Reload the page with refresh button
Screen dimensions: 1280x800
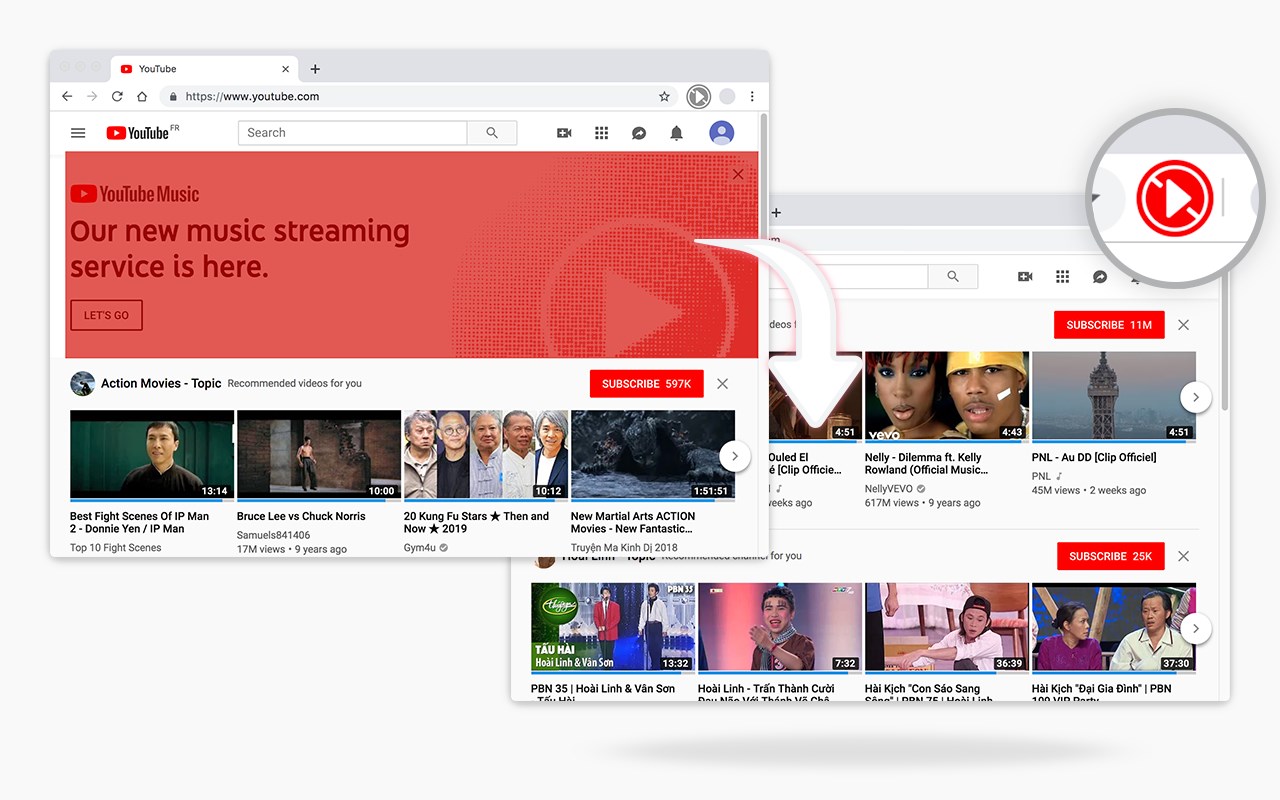117,97
